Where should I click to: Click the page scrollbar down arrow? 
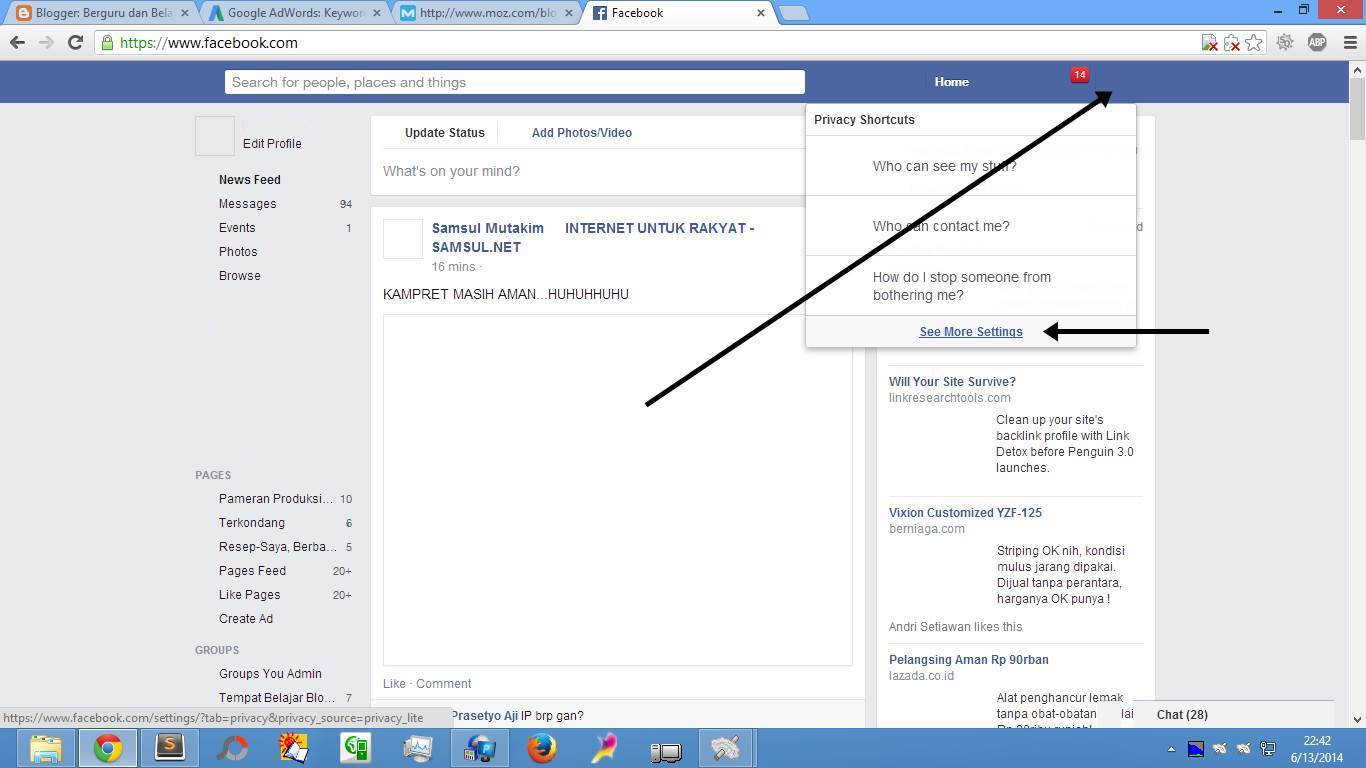tap(1357, 719)
